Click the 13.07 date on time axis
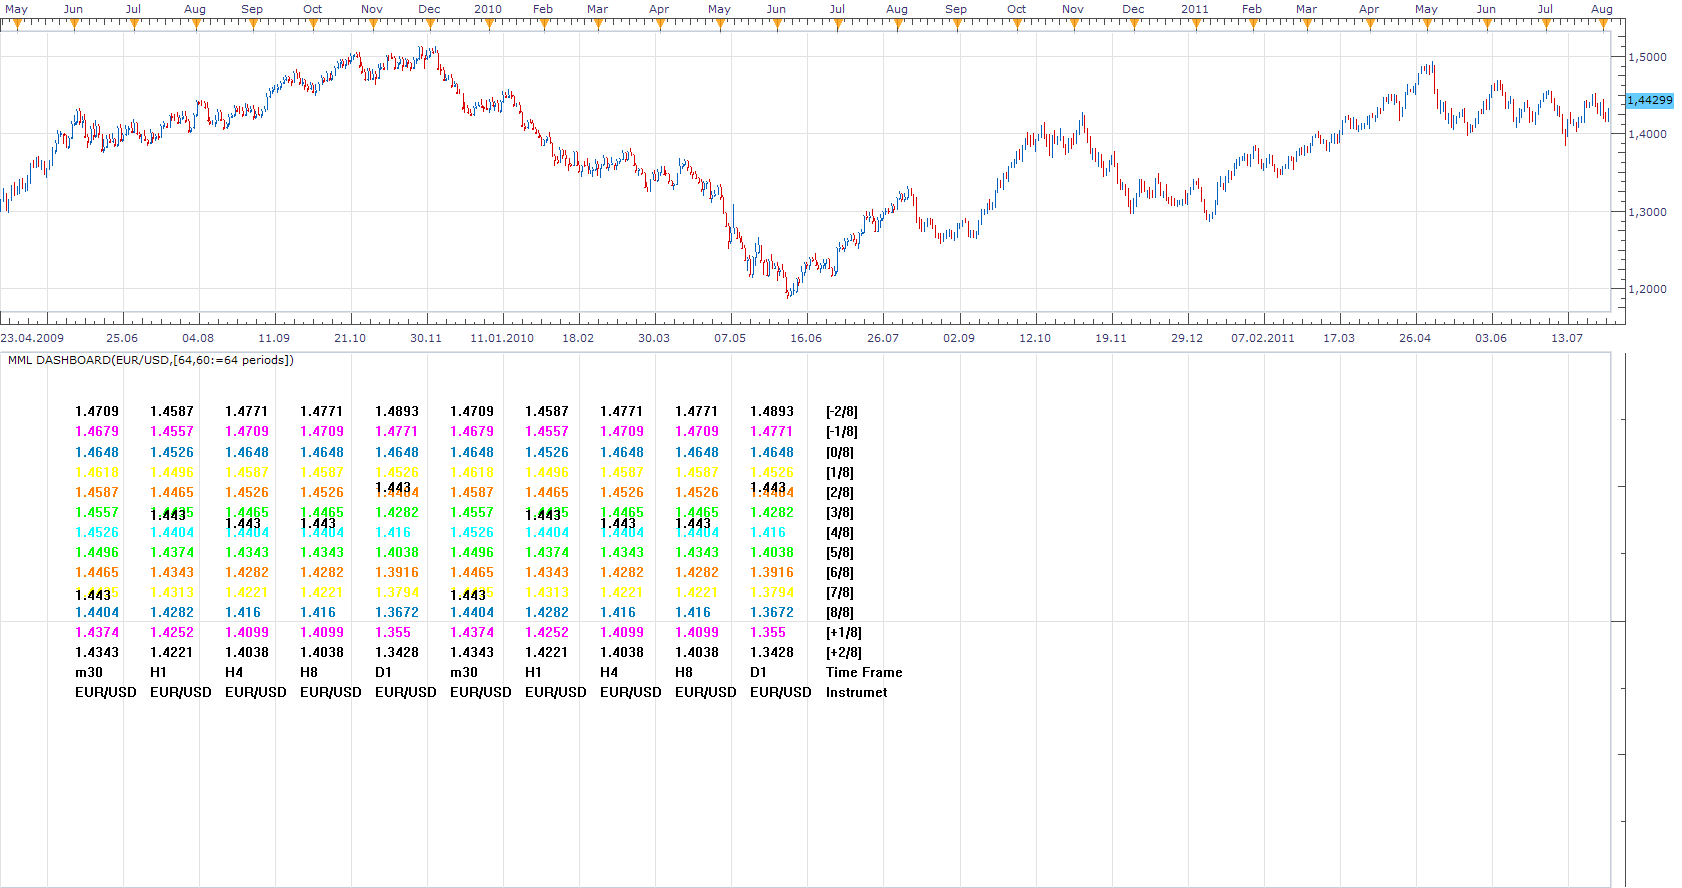Screen dimensions: 1682x888 [x=1567, y=338]
